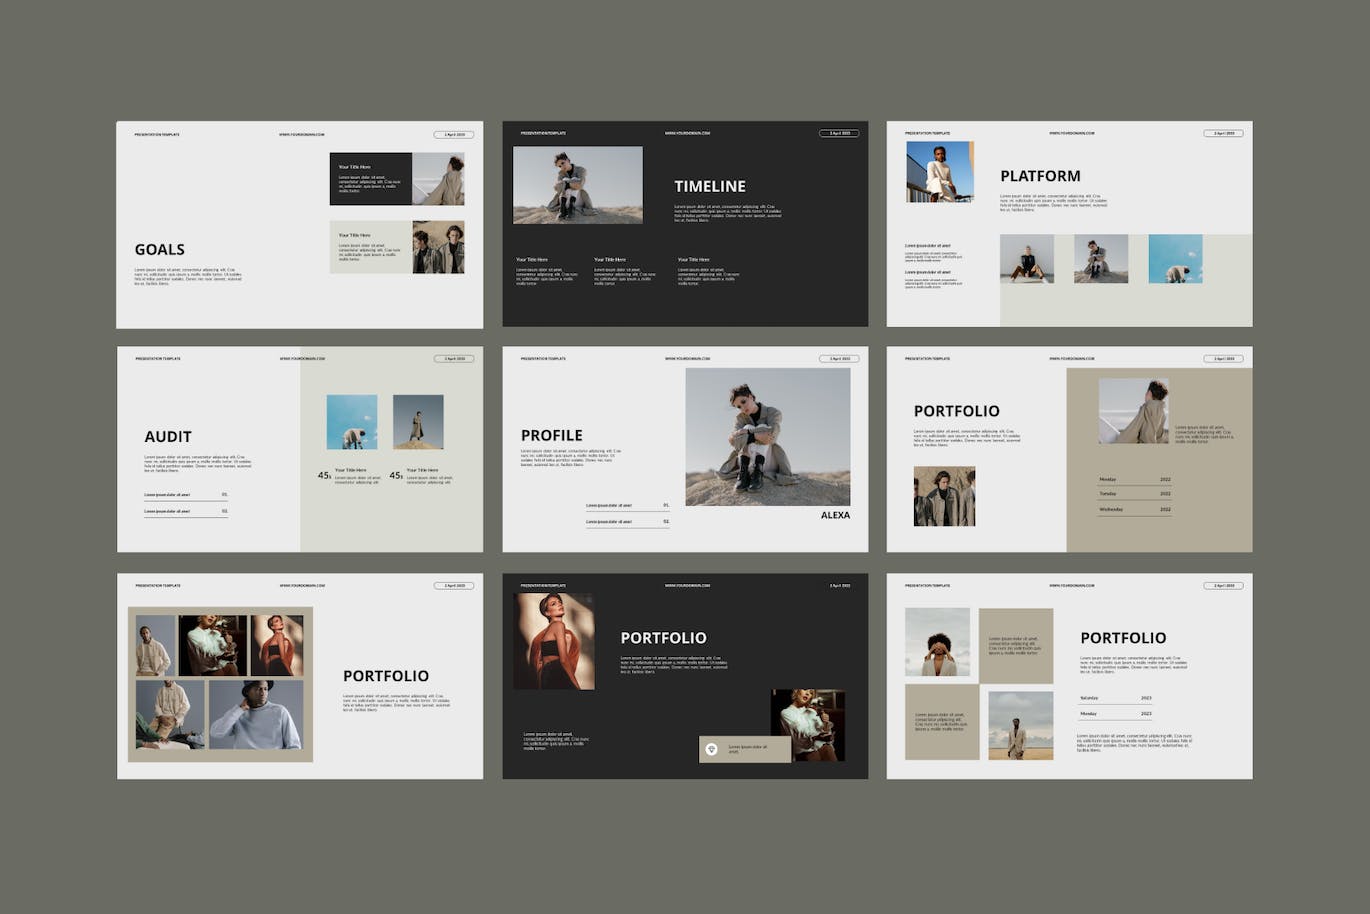Click the date pill on Platform slide
This screenshot has width=1370, height=914.
(x=1223, y=133)
